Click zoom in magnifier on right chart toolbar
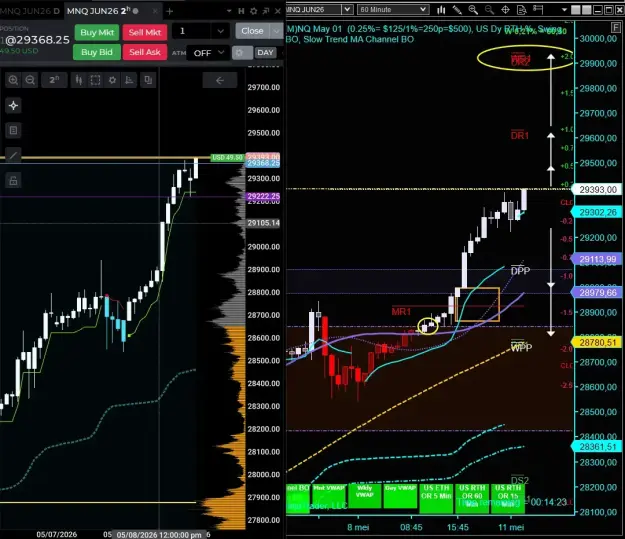The width and height of the screenshot is (625, 539). (x=473, y=10)
